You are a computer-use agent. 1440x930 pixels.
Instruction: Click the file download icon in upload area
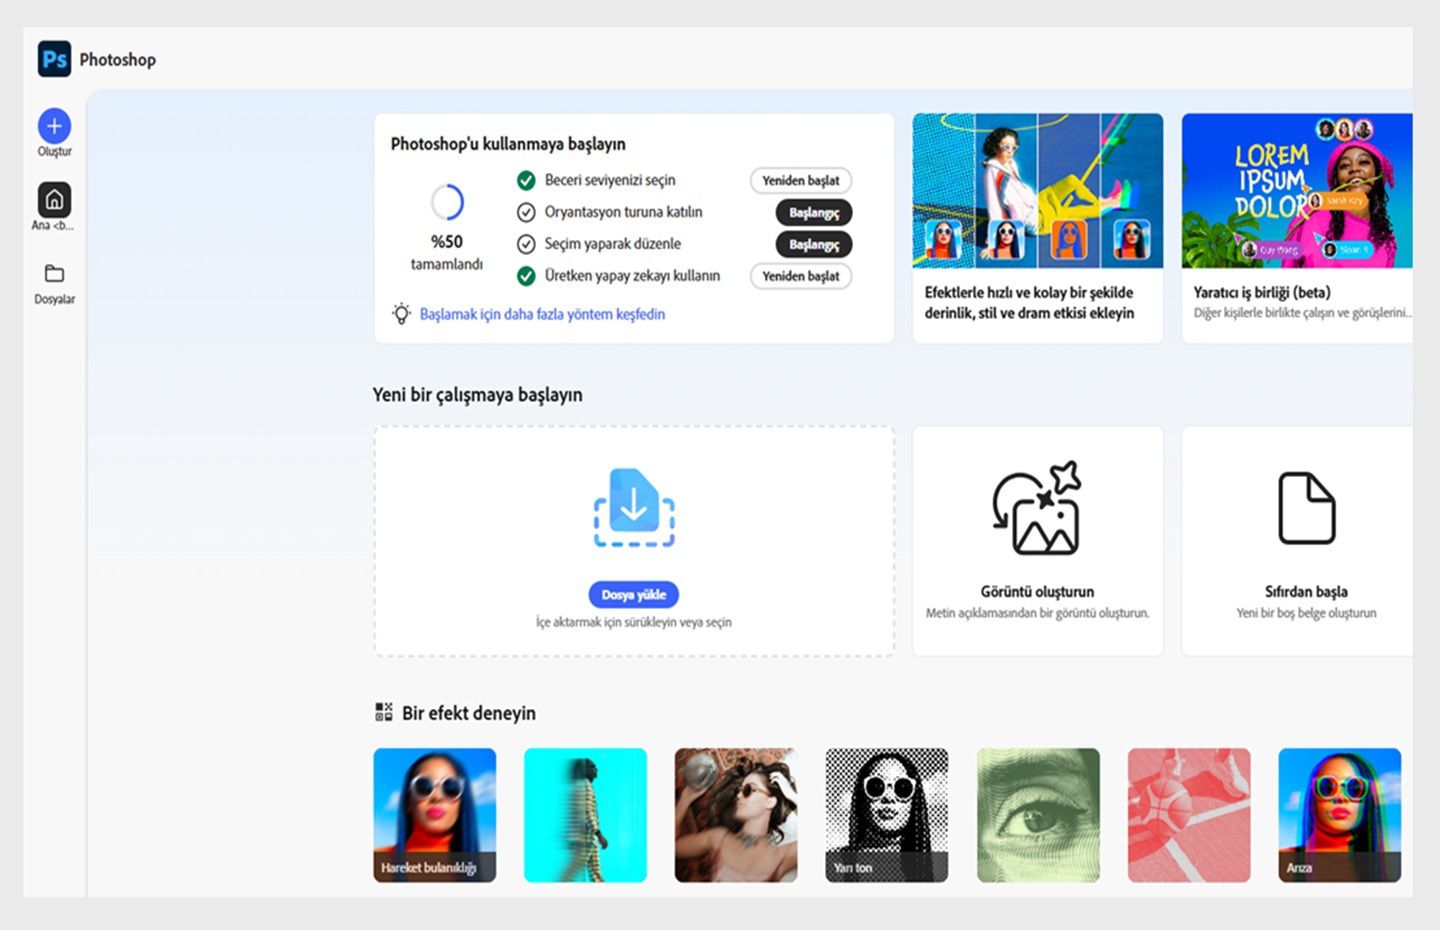pos(633,507)
